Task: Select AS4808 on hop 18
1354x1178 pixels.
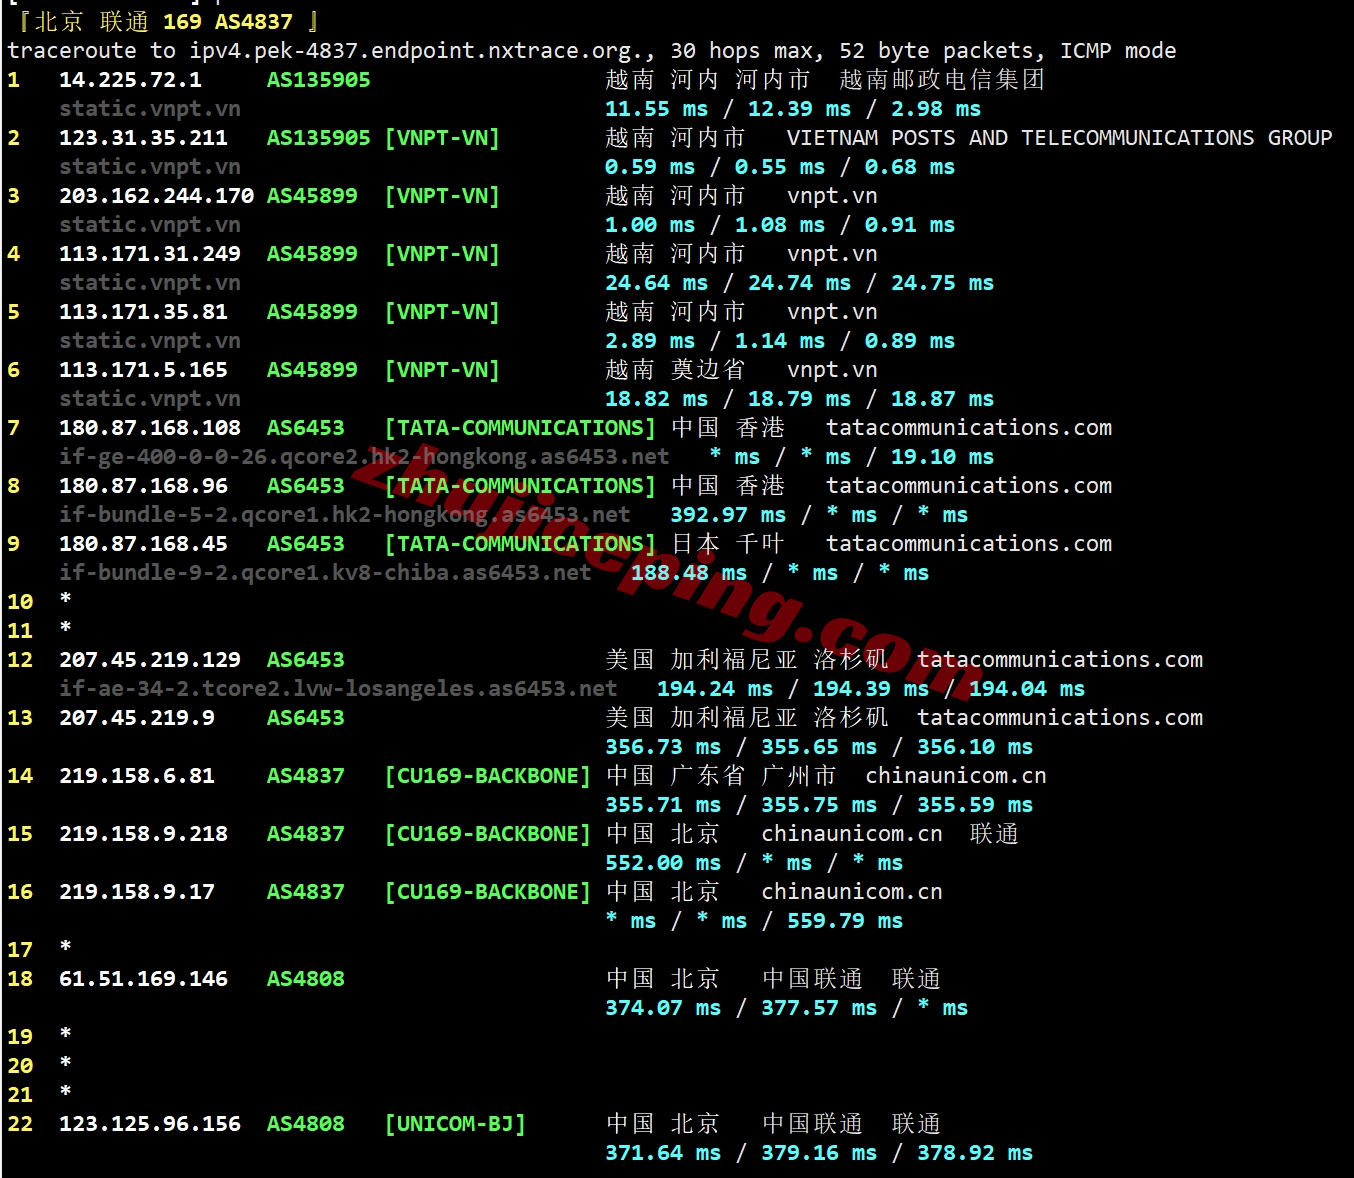Action: click(x=305, y=979)
